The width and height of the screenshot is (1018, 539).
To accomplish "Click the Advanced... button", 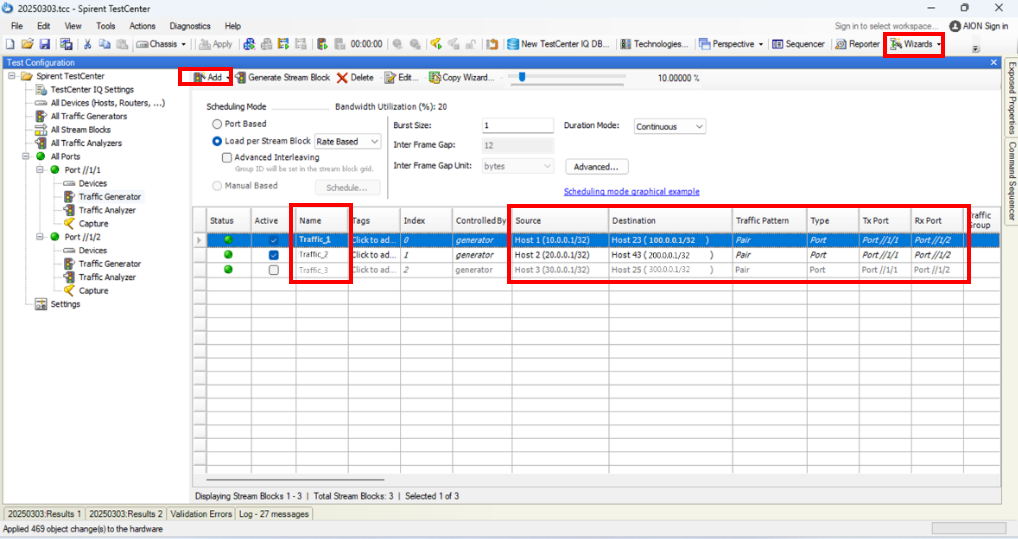I will click(596, 167).
